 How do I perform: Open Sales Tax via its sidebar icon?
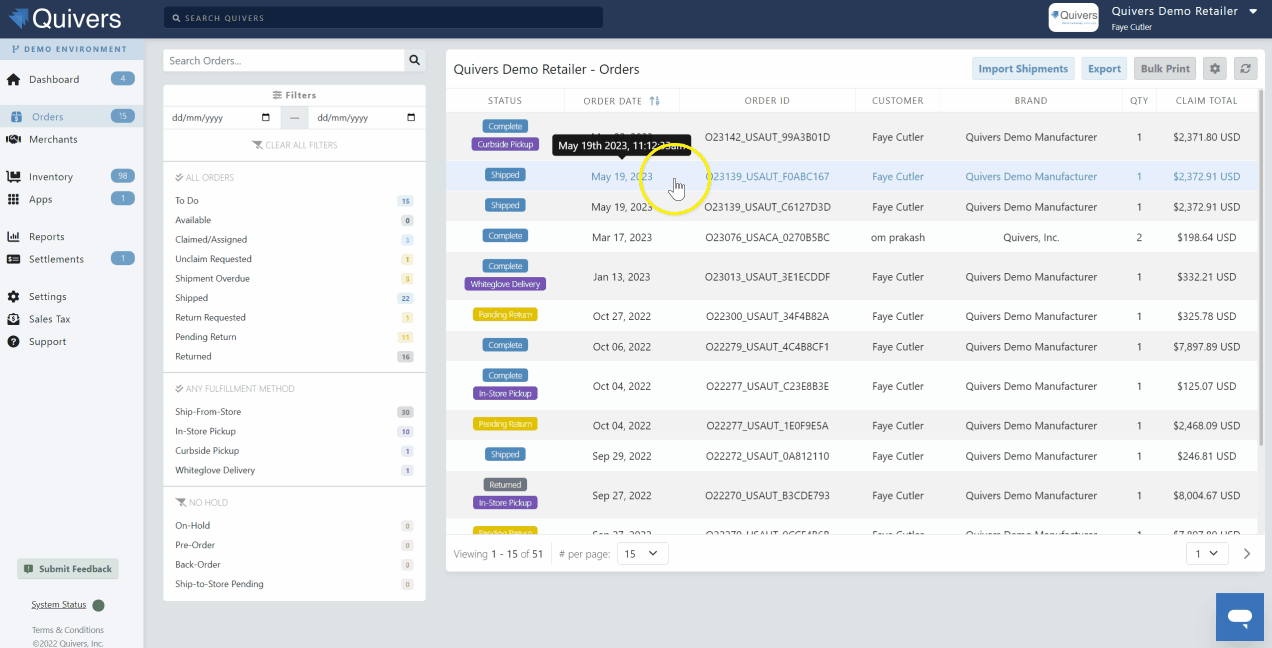click(14, 319)
